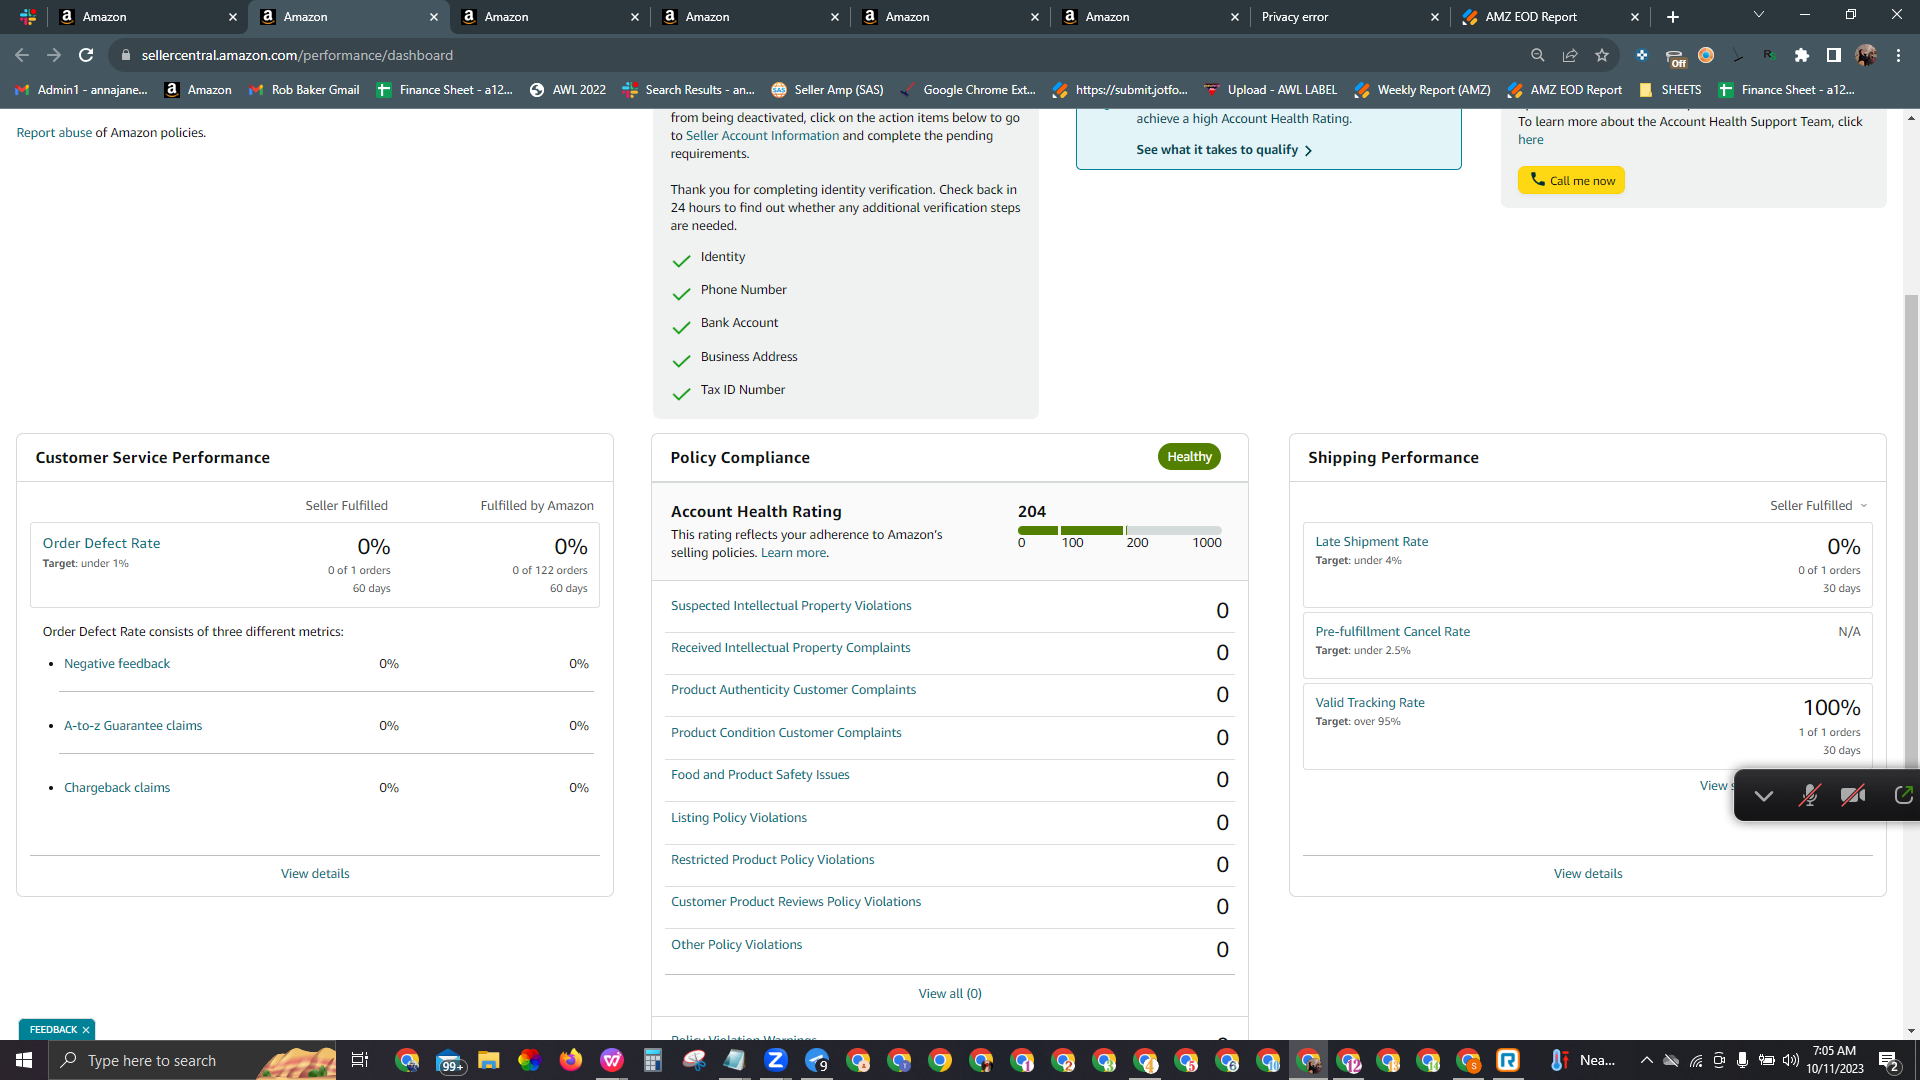Viewport: 1920px width, 1080px height.
Task: Click the Call me now button
Action: coord(1571,180)
